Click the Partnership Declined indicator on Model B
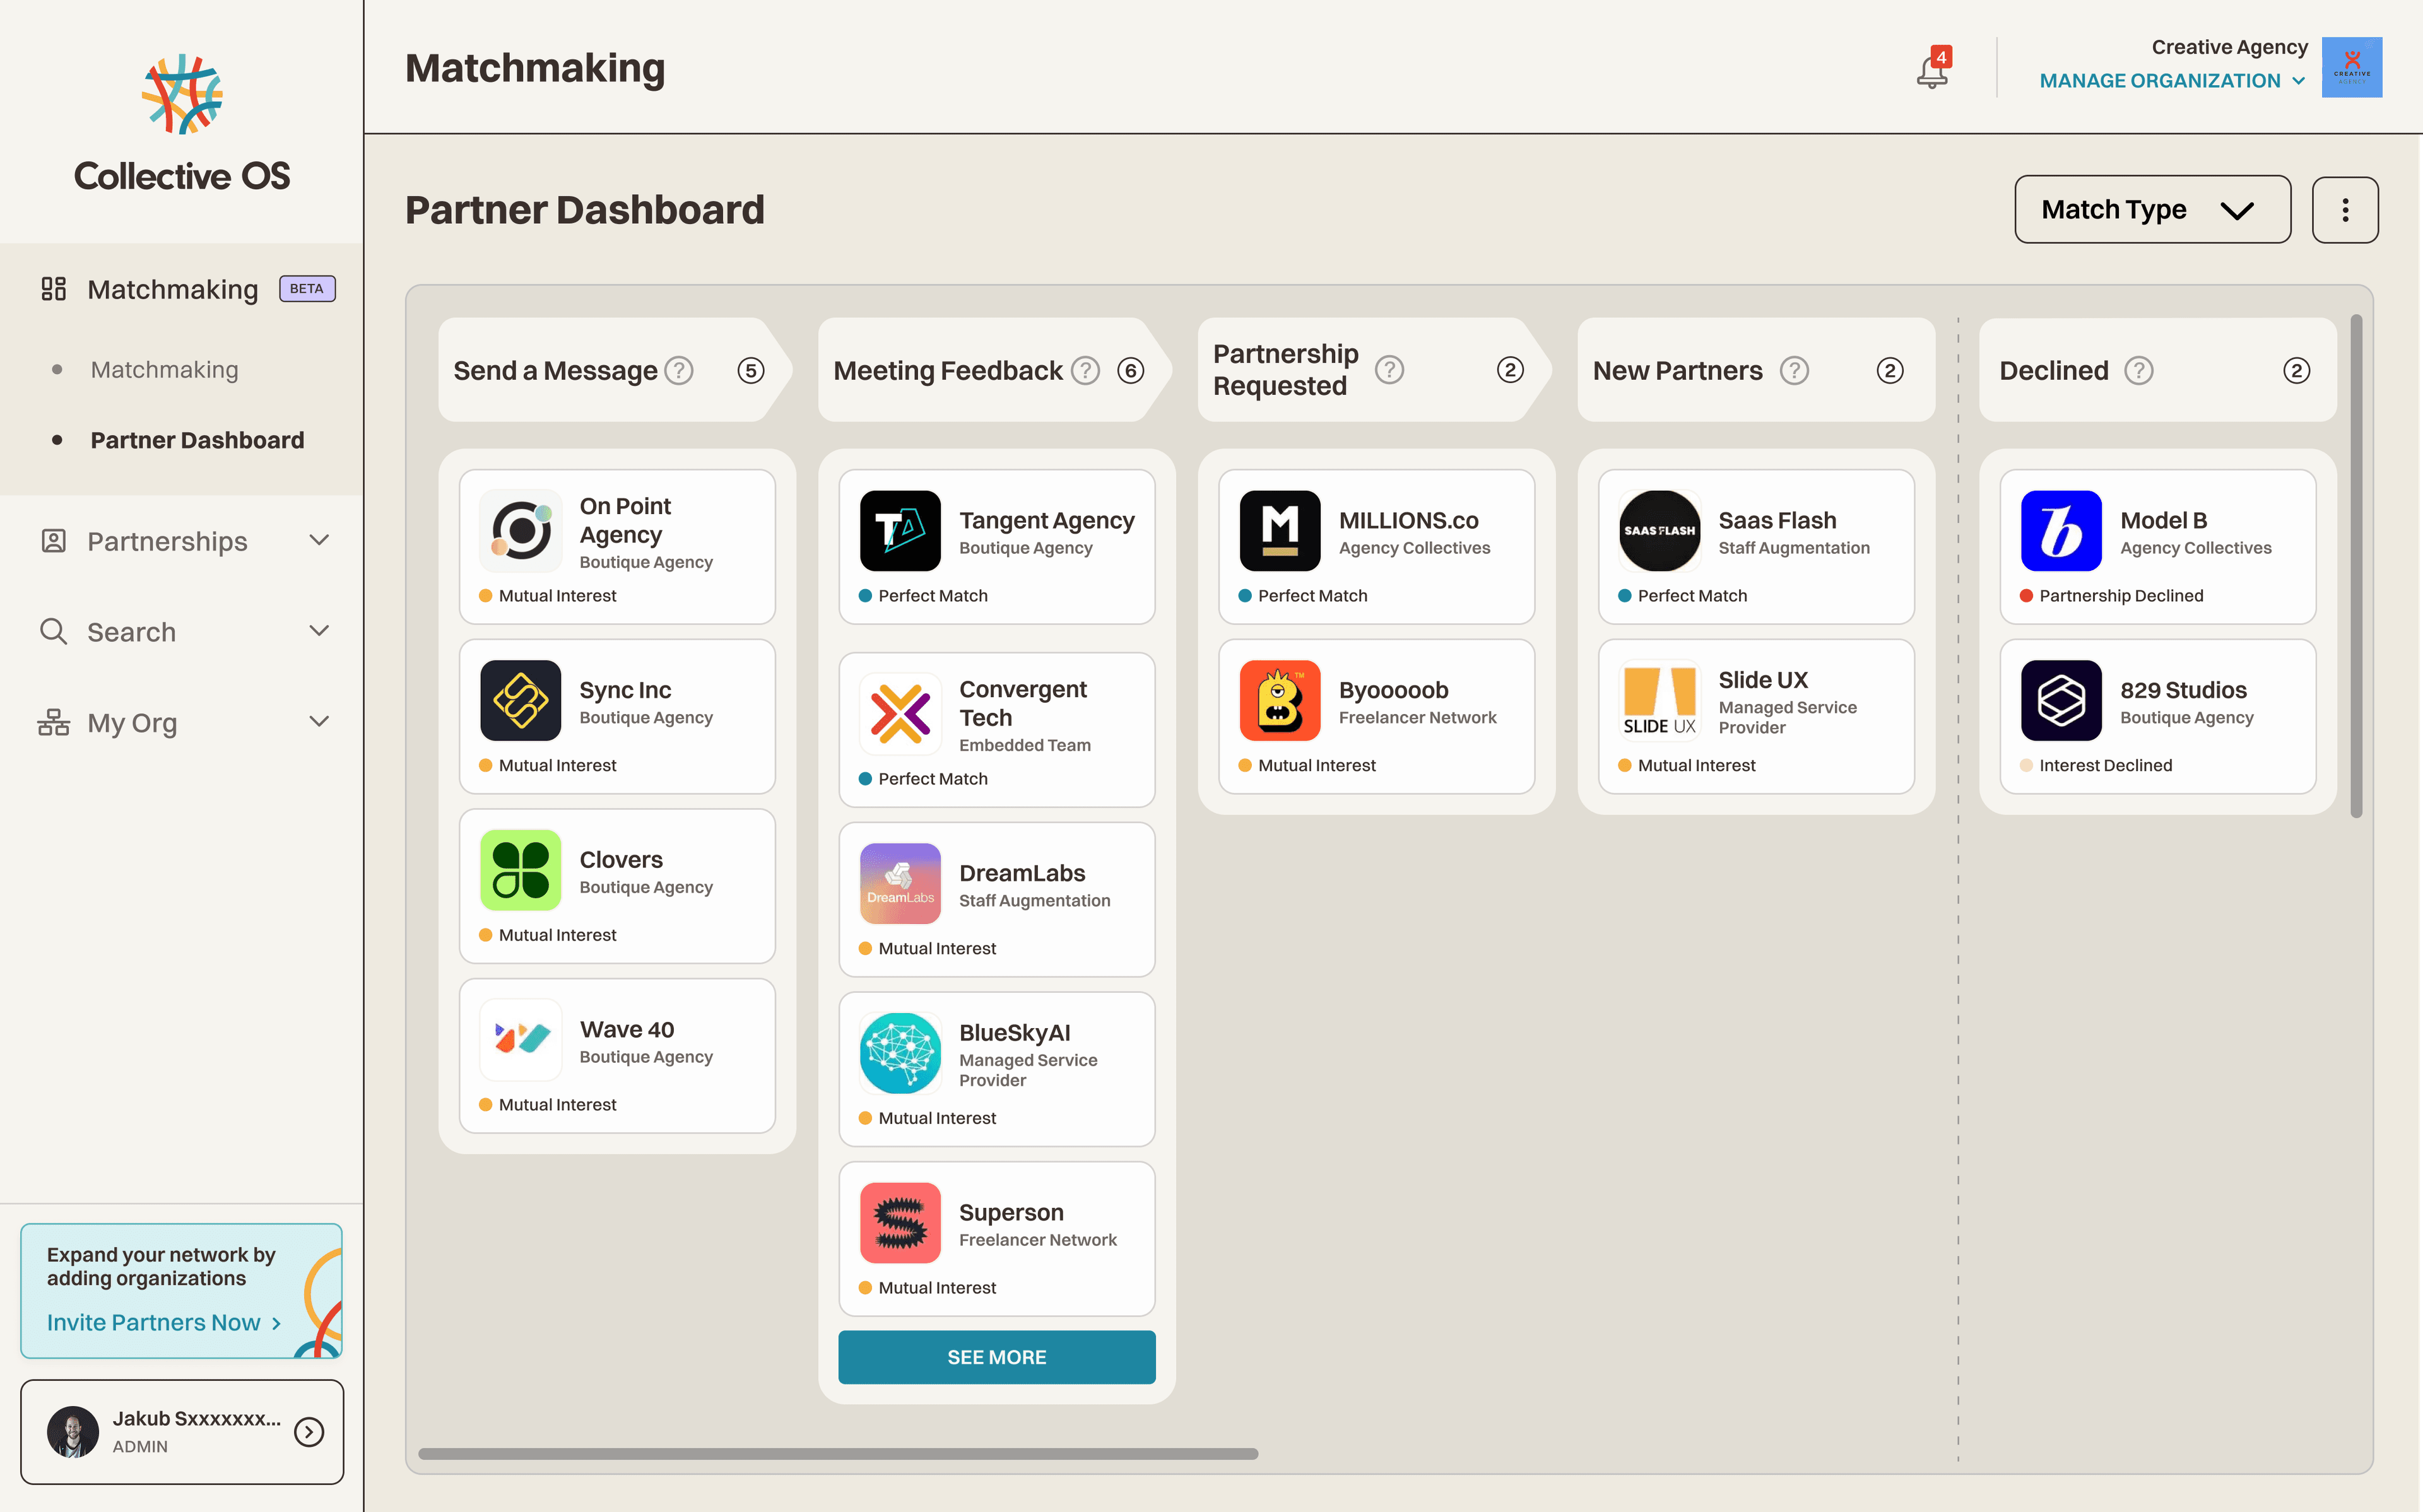2423x1512 pixels. [2028, 595]
